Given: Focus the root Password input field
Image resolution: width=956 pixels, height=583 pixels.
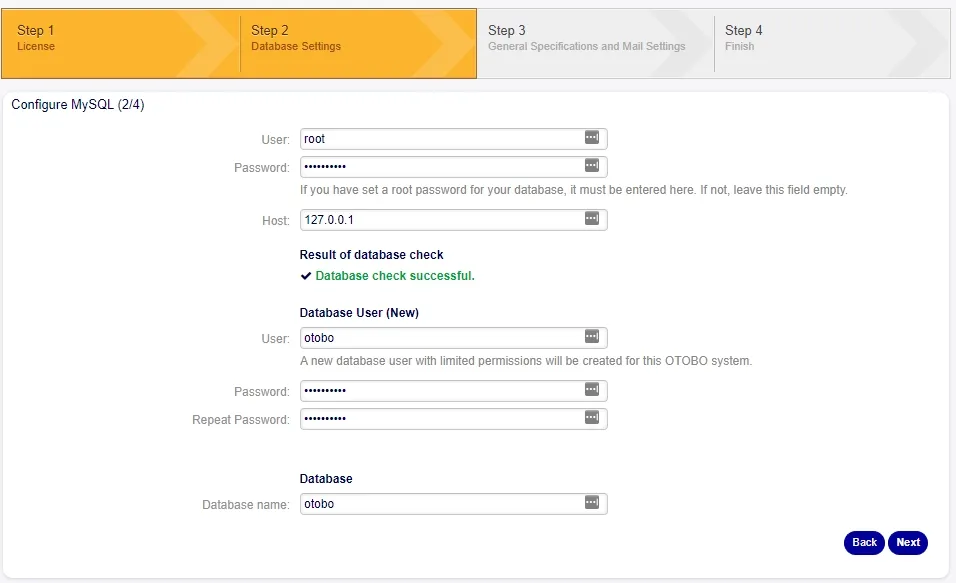Looking at the screenshot, I should point(454,166).
